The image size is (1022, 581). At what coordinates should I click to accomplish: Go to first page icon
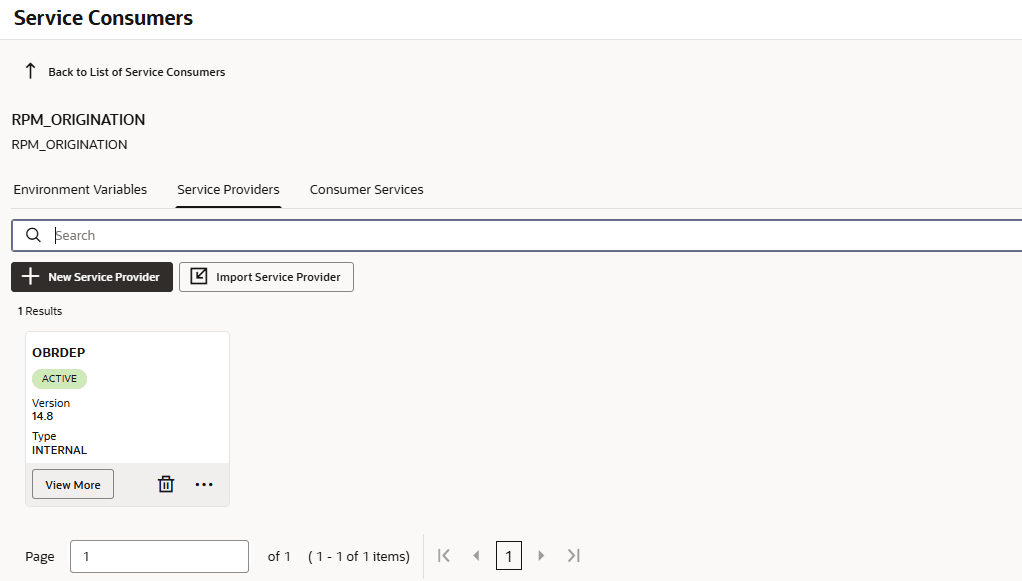coord(444,556)
